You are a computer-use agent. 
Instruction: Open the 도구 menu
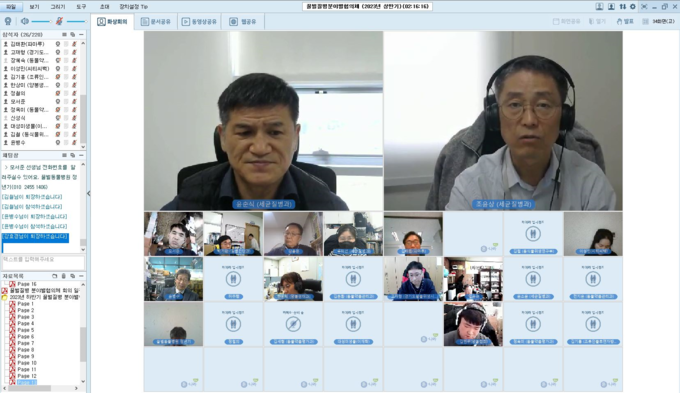[x=81, y=7]
